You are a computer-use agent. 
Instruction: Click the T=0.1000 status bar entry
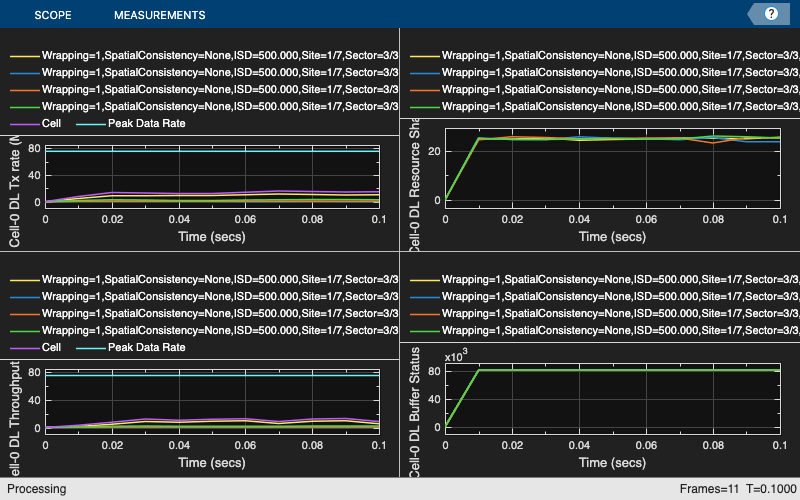[x=771, y=489]
